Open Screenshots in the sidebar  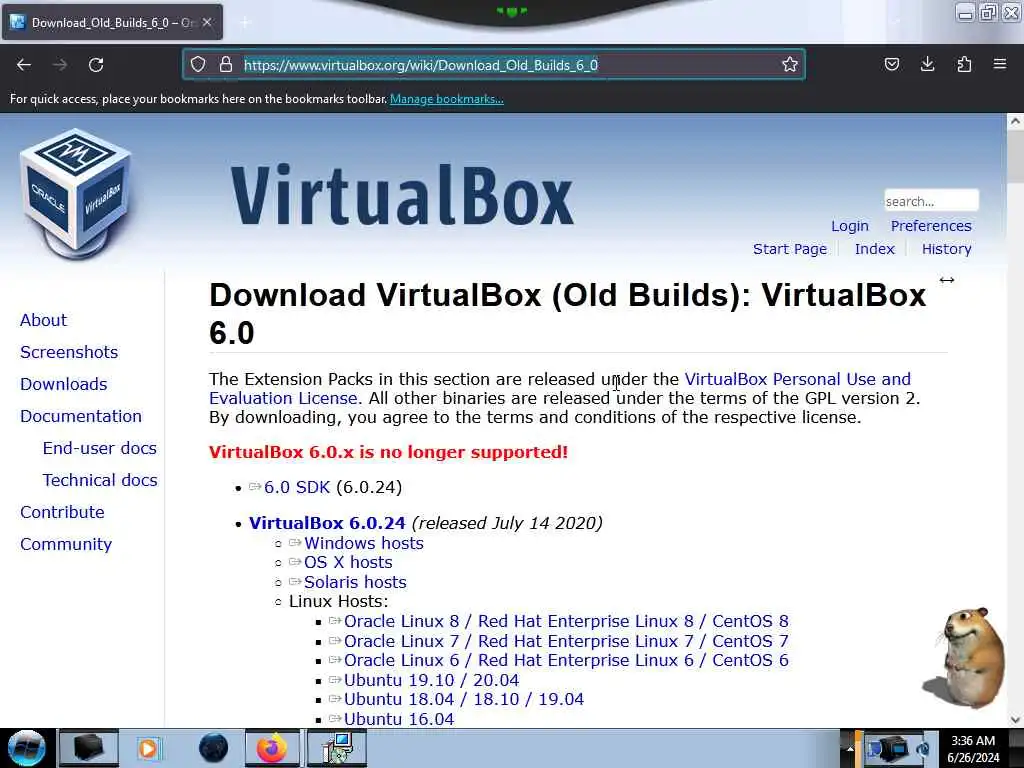pyautogui.click(x=69, y=352)
